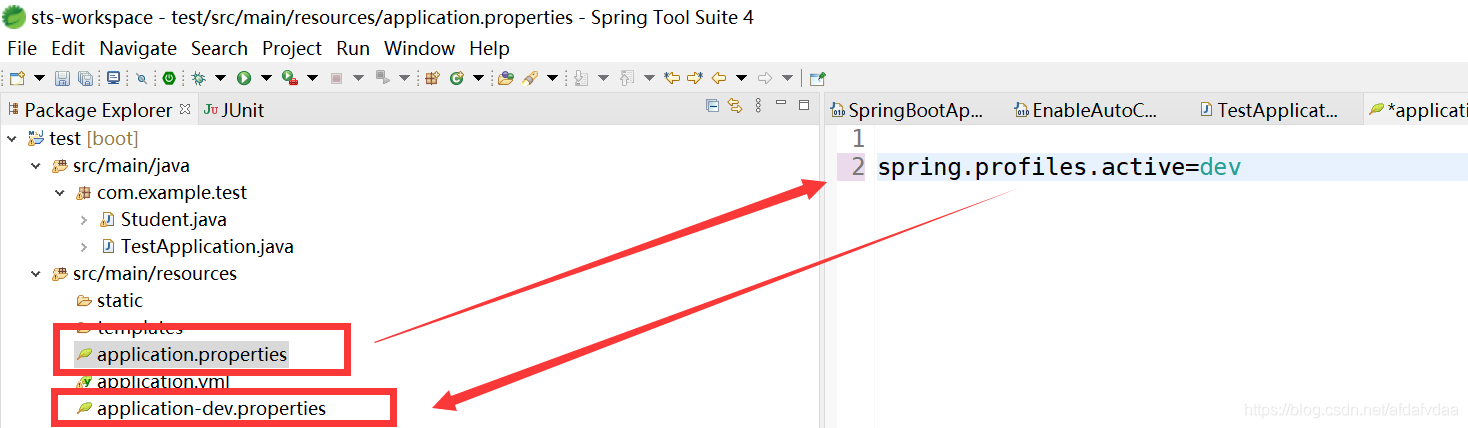
Task: Select the *applicati... editor tab
Action: point(1418,110)
